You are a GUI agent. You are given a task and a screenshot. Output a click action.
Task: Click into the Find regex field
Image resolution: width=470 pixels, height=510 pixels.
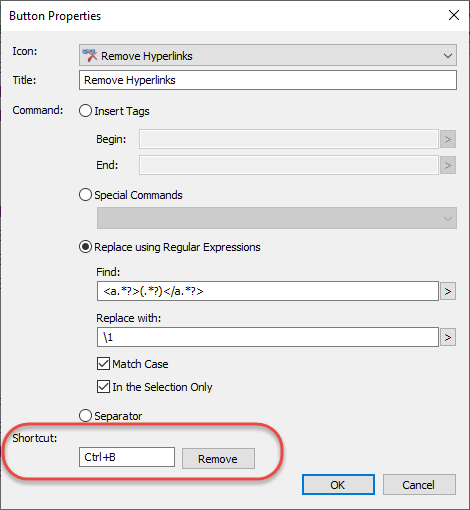[268, 291]
